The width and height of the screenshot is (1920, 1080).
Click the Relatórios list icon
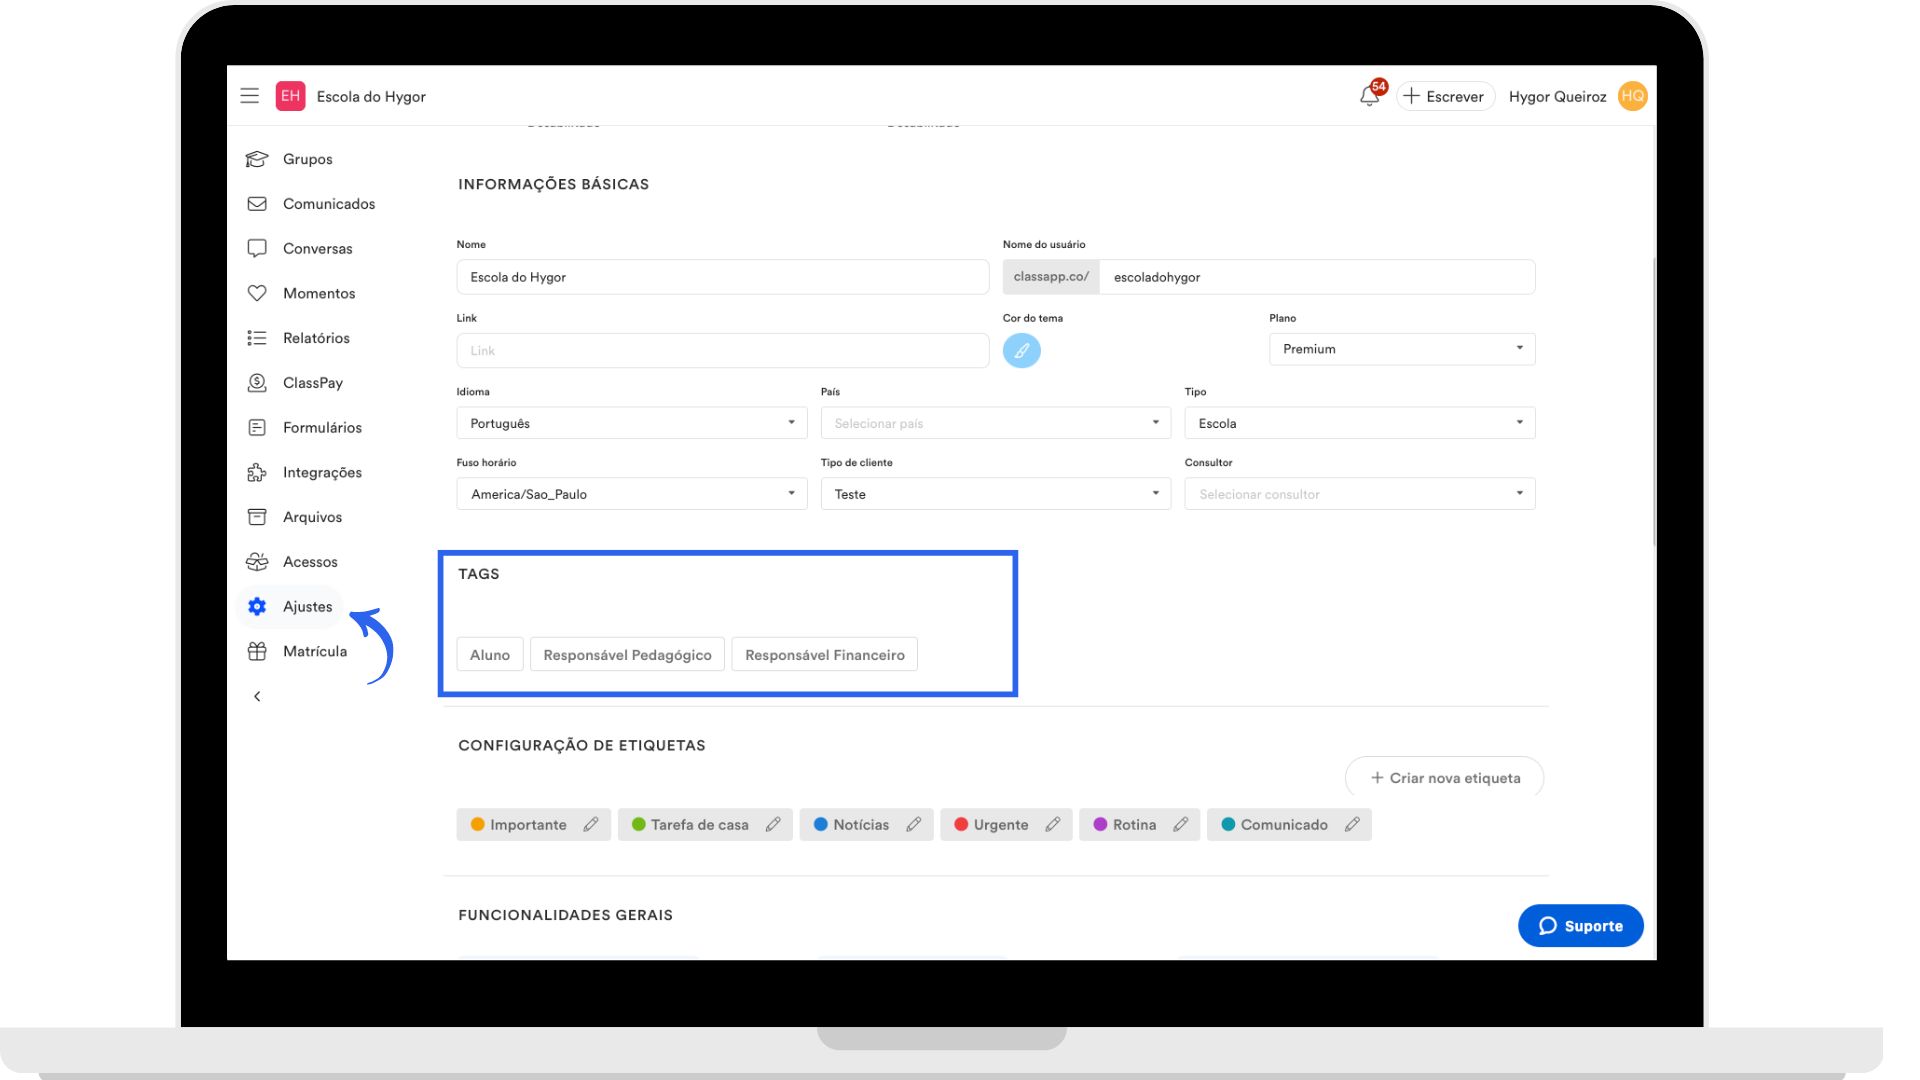click(x=257, y=338)
